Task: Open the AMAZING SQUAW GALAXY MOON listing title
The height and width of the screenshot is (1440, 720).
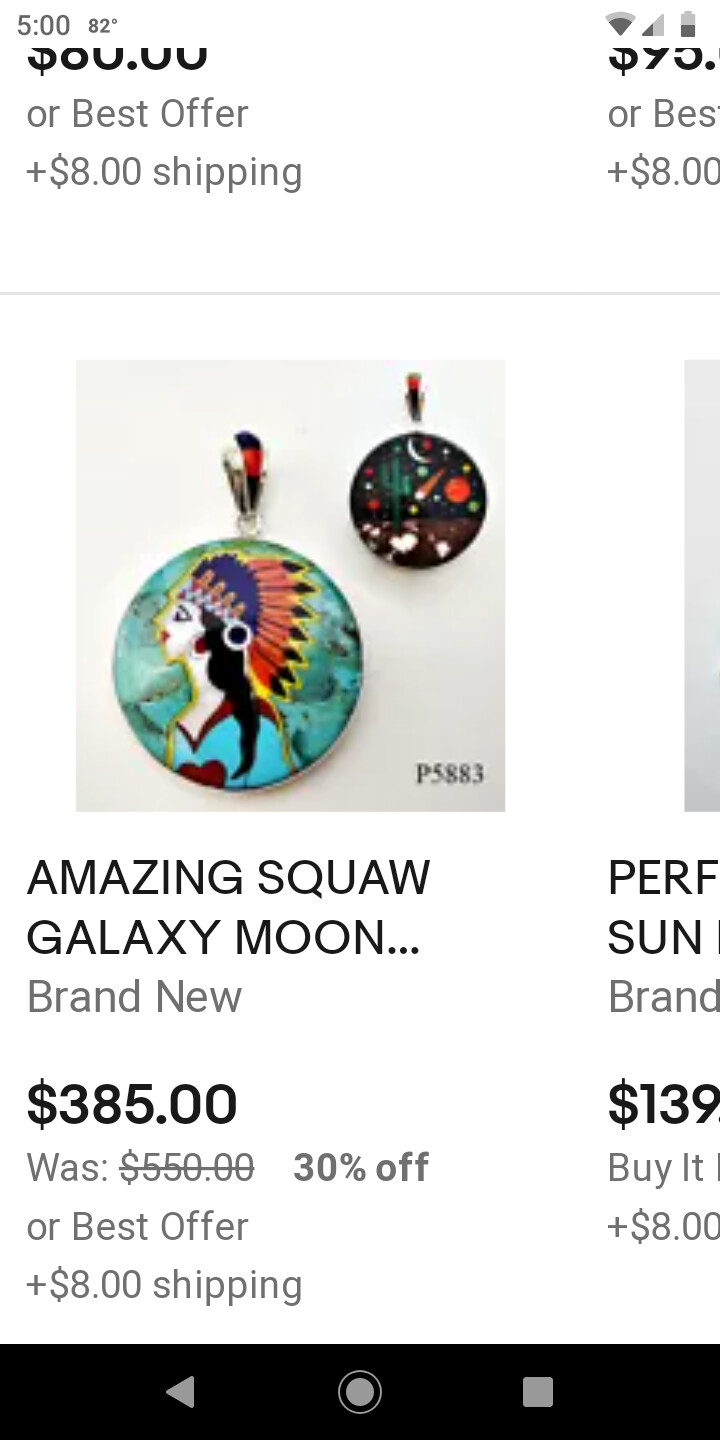Action: (x=228, y=907)
